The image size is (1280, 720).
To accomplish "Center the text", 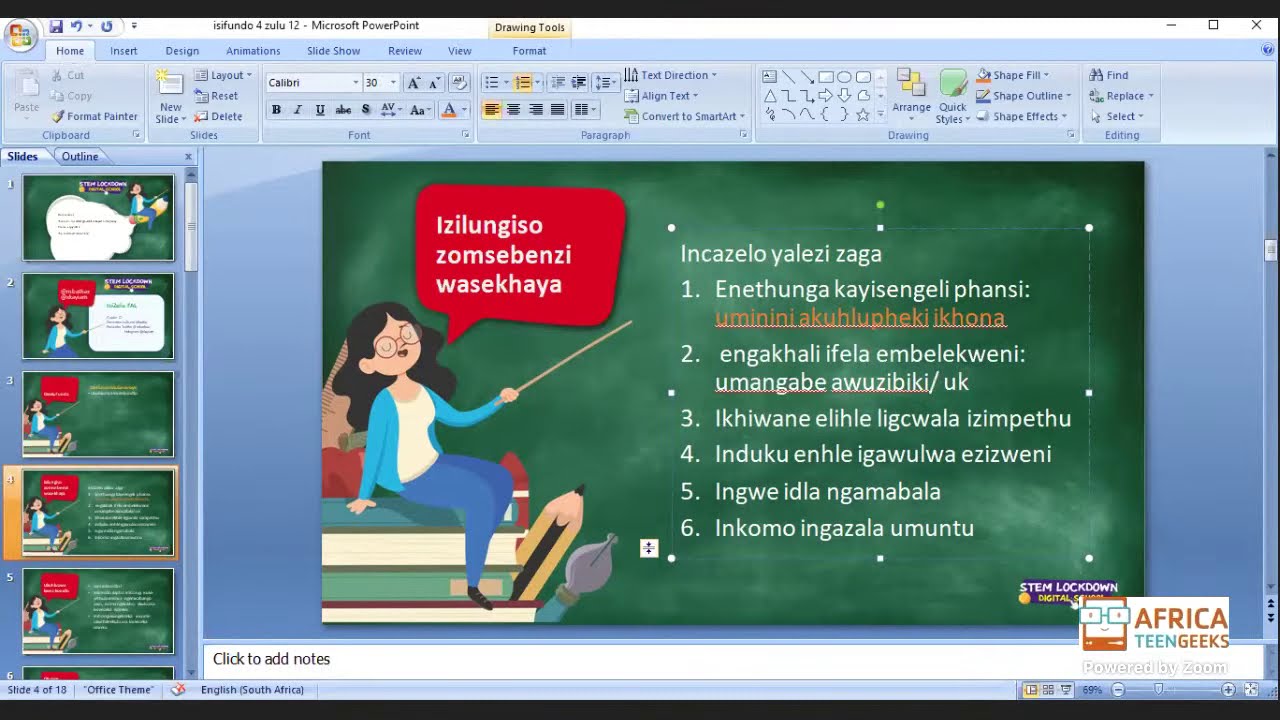I will point(513,110).
